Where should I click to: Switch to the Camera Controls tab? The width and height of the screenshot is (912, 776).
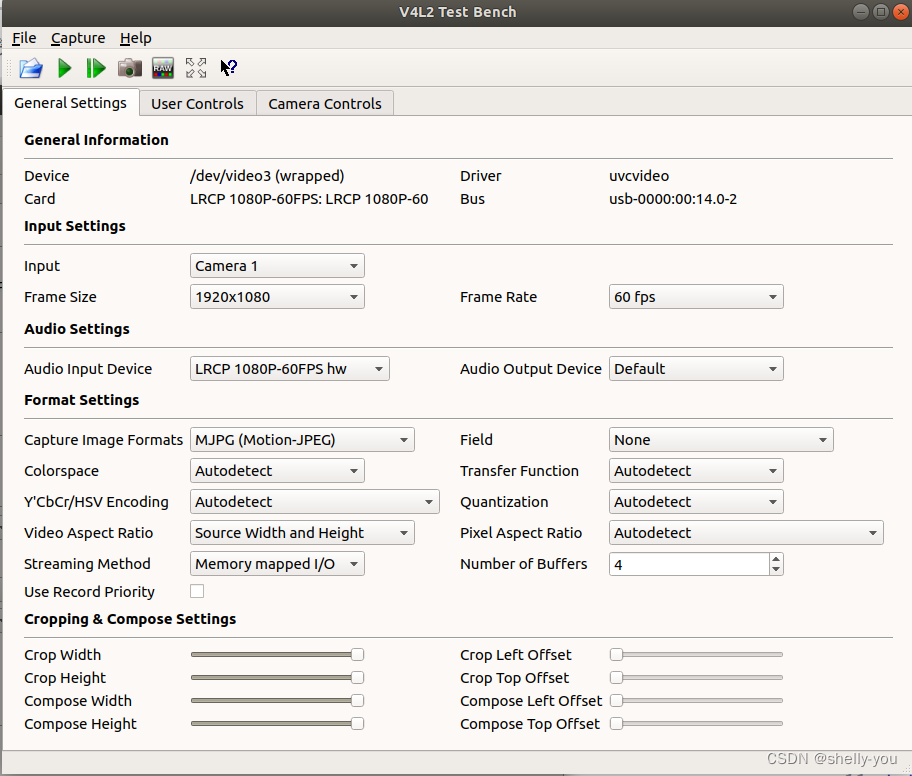coord(325,103)
